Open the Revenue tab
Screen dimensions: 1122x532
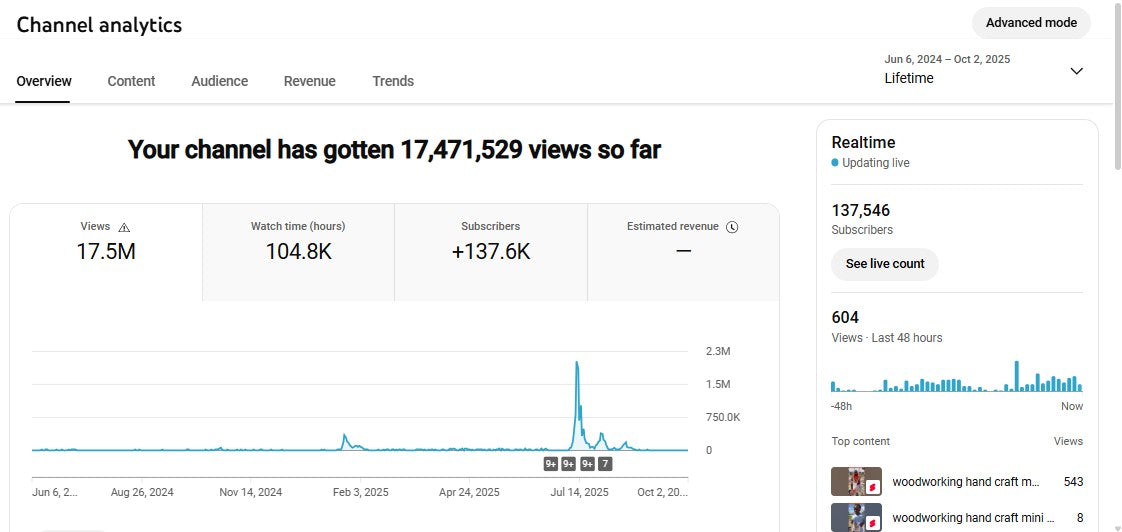click(x=309, y=81)
